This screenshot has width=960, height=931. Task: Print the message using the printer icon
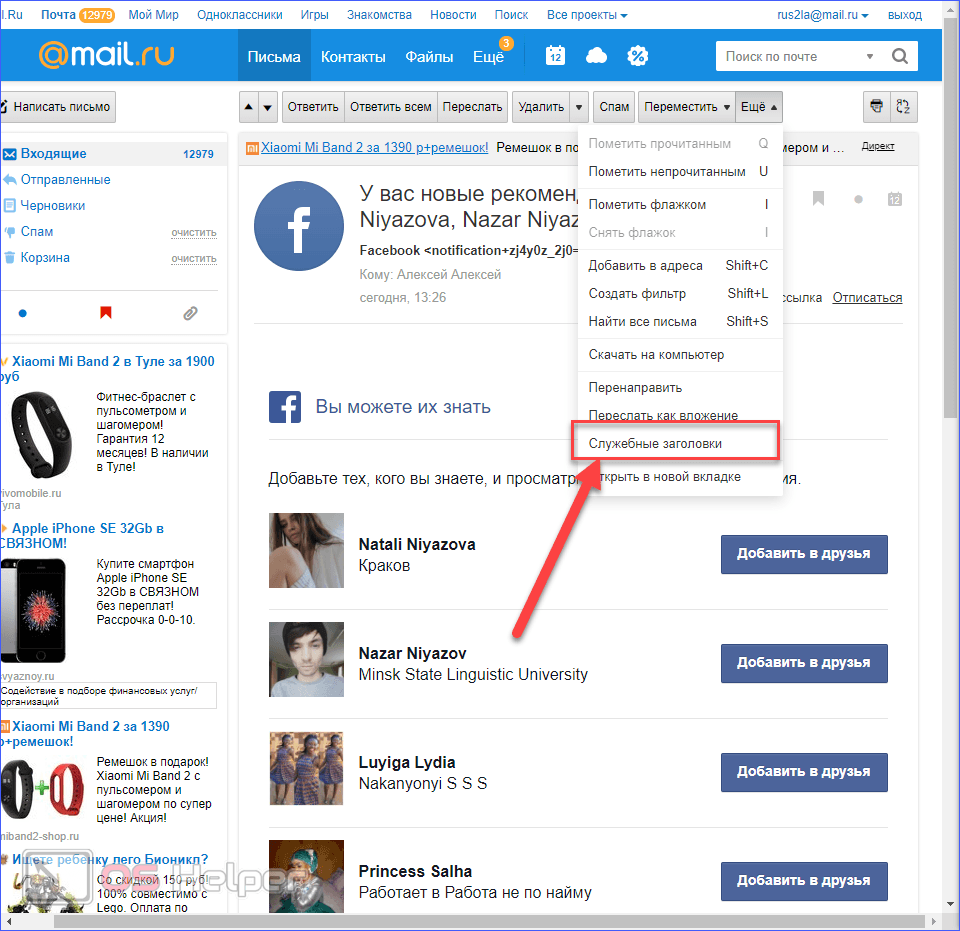[876, 106]
